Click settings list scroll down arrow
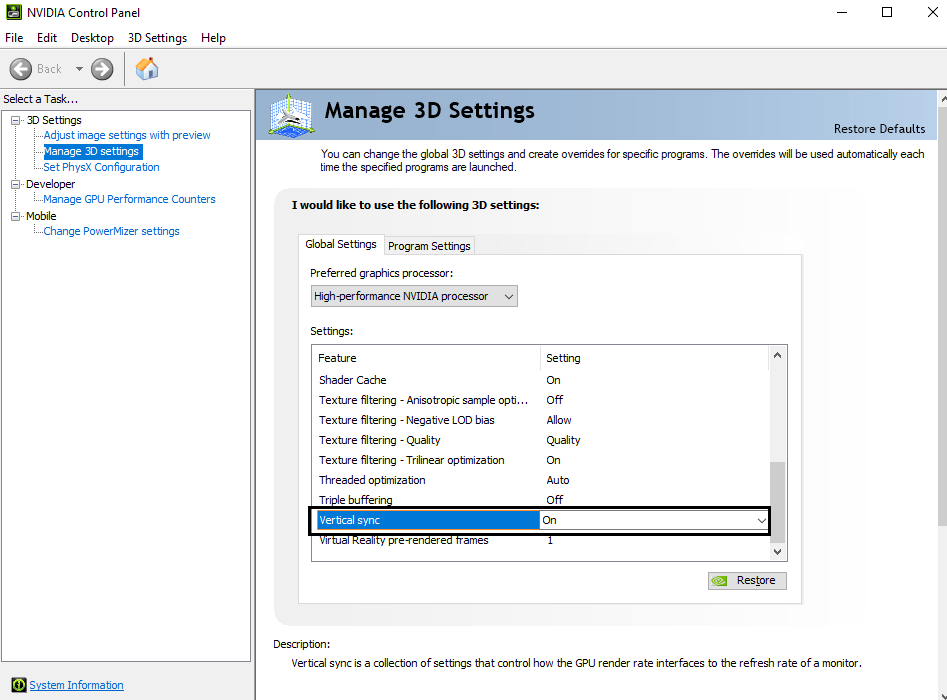This screenshot has width=947, height=700. pos(777,551)
